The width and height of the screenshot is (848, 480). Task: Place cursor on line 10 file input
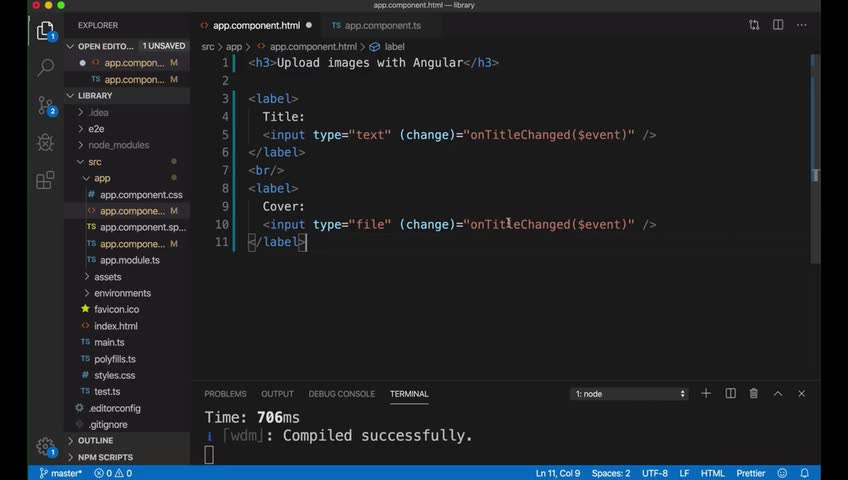tap(459, 224)
